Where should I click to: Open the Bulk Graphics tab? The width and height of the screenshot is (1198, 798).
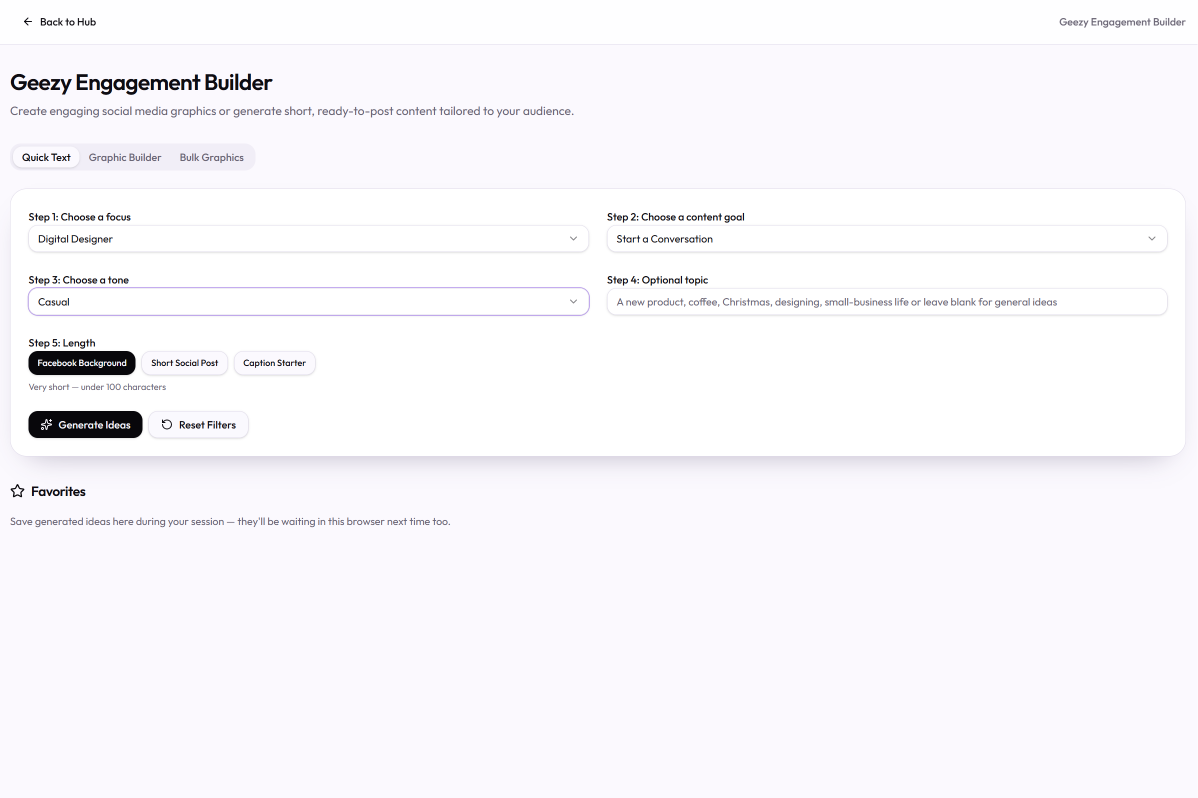pos(212,157)
